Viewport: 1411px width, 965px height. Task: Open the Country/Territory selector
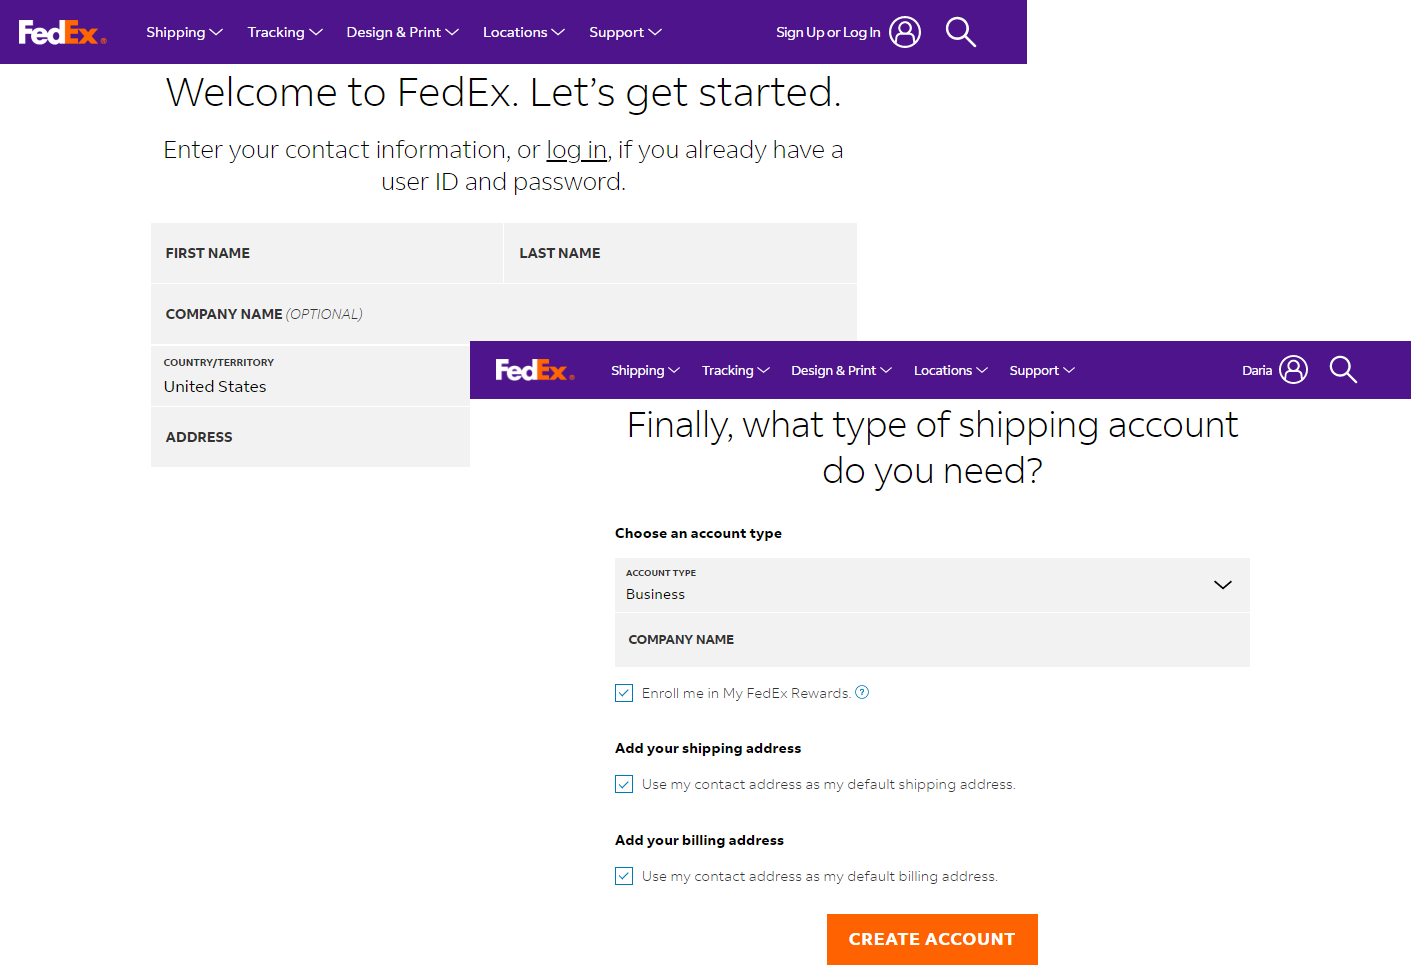[310, 376]
